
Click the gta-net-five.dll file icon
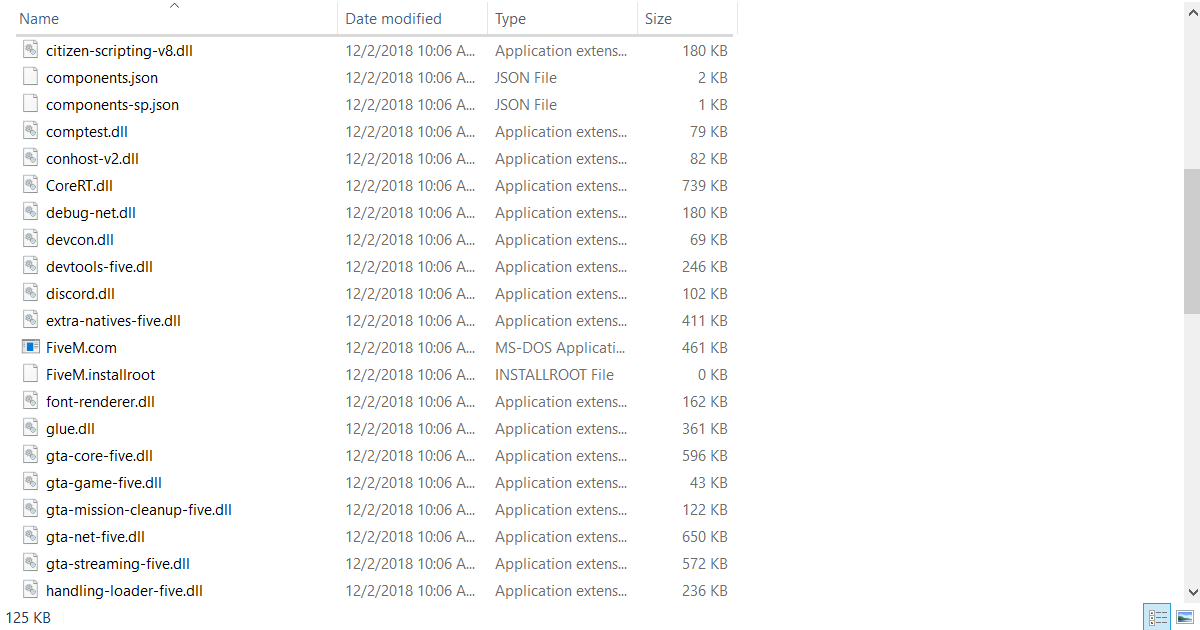point(30,537)
